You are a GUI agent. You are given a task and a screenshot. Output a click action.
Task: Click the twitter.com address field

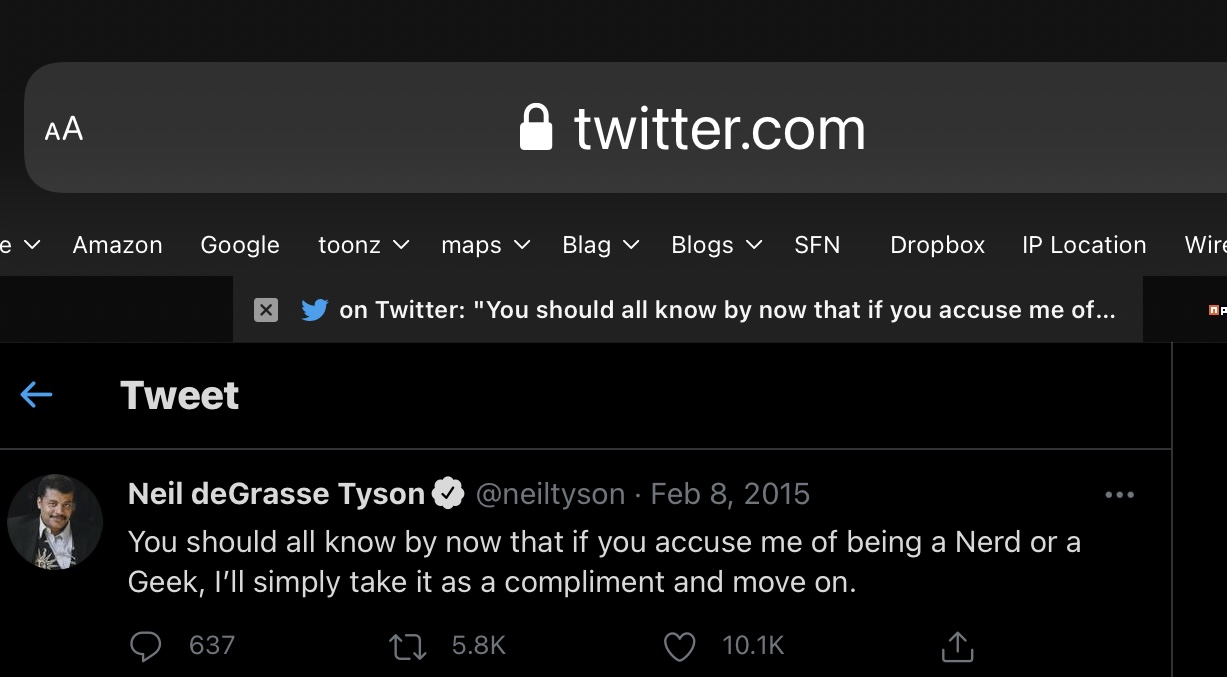[719, 129]
